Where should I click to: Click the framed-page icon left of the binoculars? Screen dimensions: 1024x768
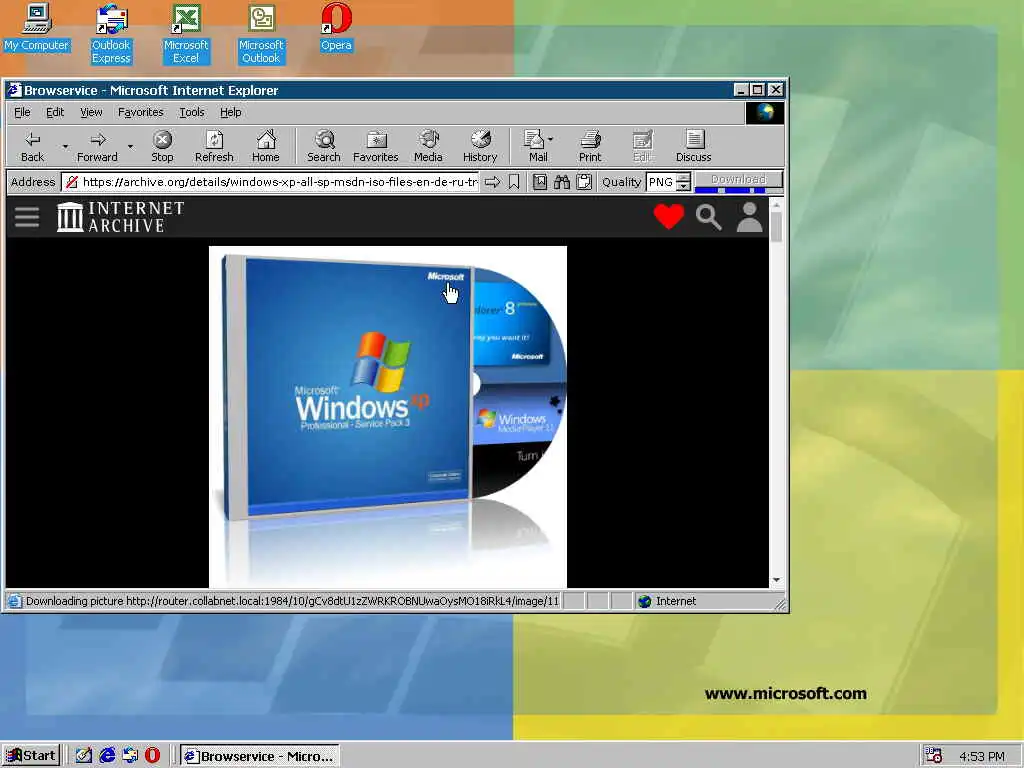[539, 182]
